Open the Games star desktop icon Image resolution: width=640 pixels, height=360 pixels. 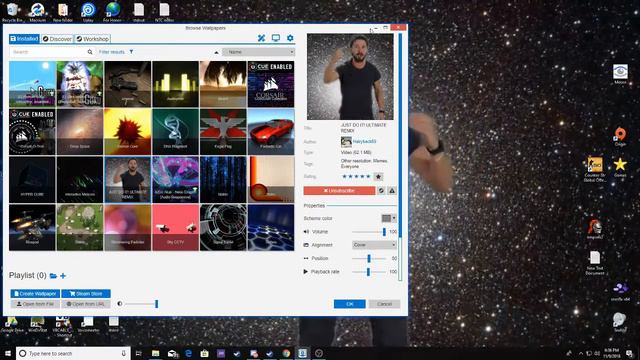coord(620,167)
